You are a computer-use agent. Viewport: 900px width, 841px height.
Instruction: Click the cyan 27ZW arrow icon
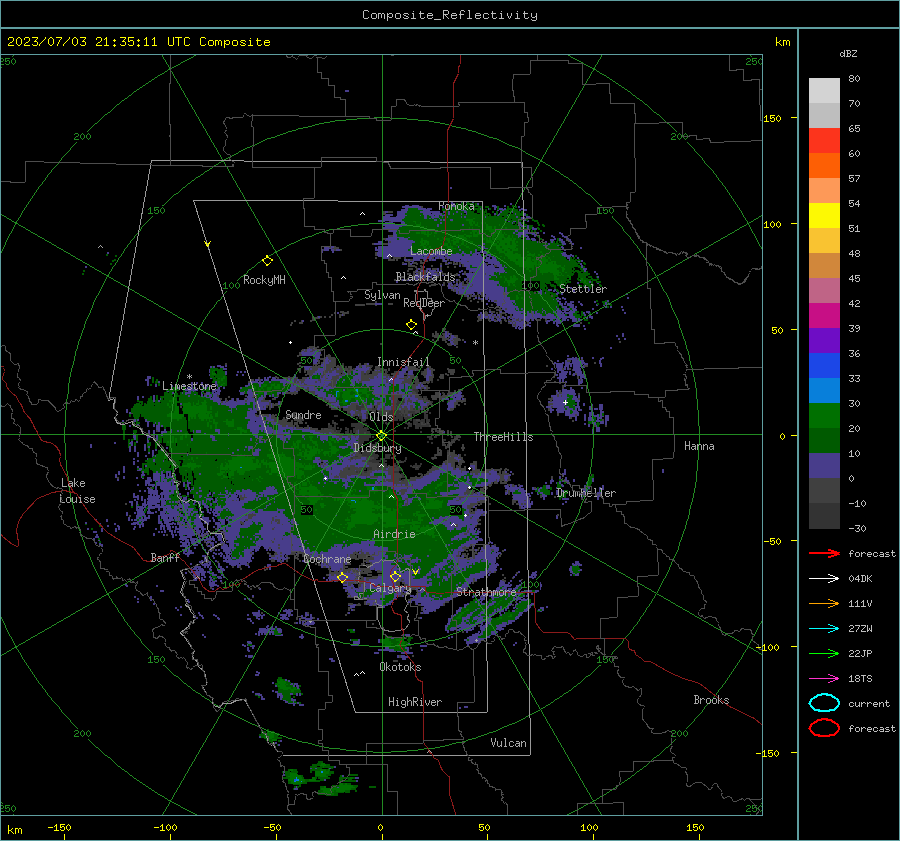coord(824,629)
